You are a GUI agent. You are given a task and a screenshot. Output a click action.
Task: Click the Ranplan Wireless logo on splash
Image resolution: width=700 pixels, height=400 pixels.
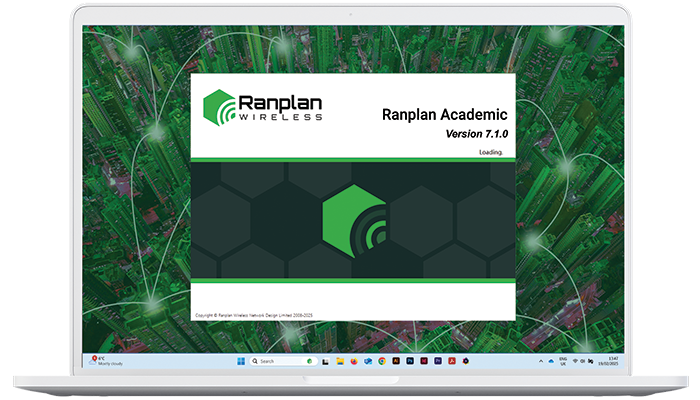(262, 108)
